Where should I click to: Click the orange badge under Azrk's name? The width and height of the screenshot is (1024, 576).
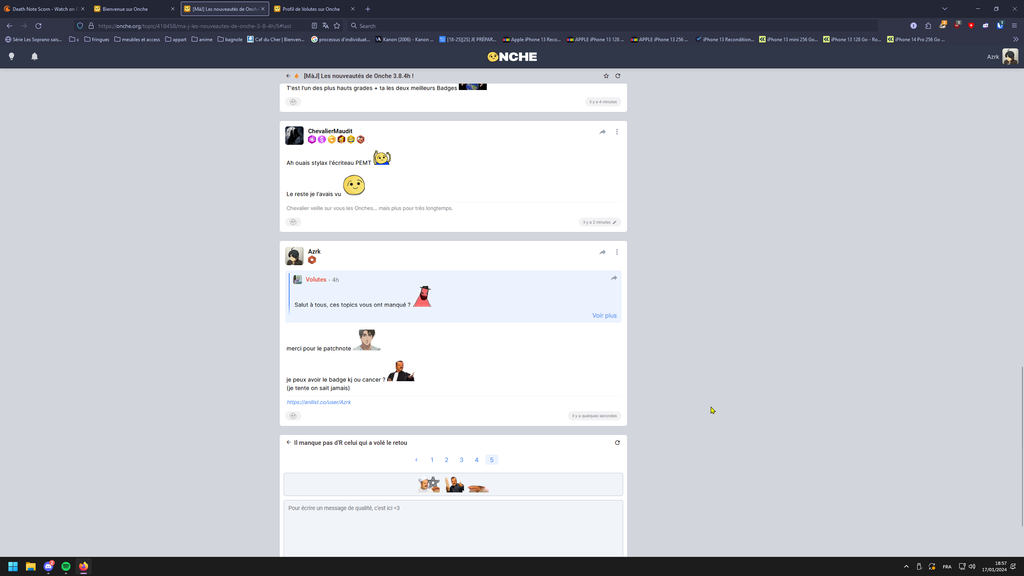point(312,260)
